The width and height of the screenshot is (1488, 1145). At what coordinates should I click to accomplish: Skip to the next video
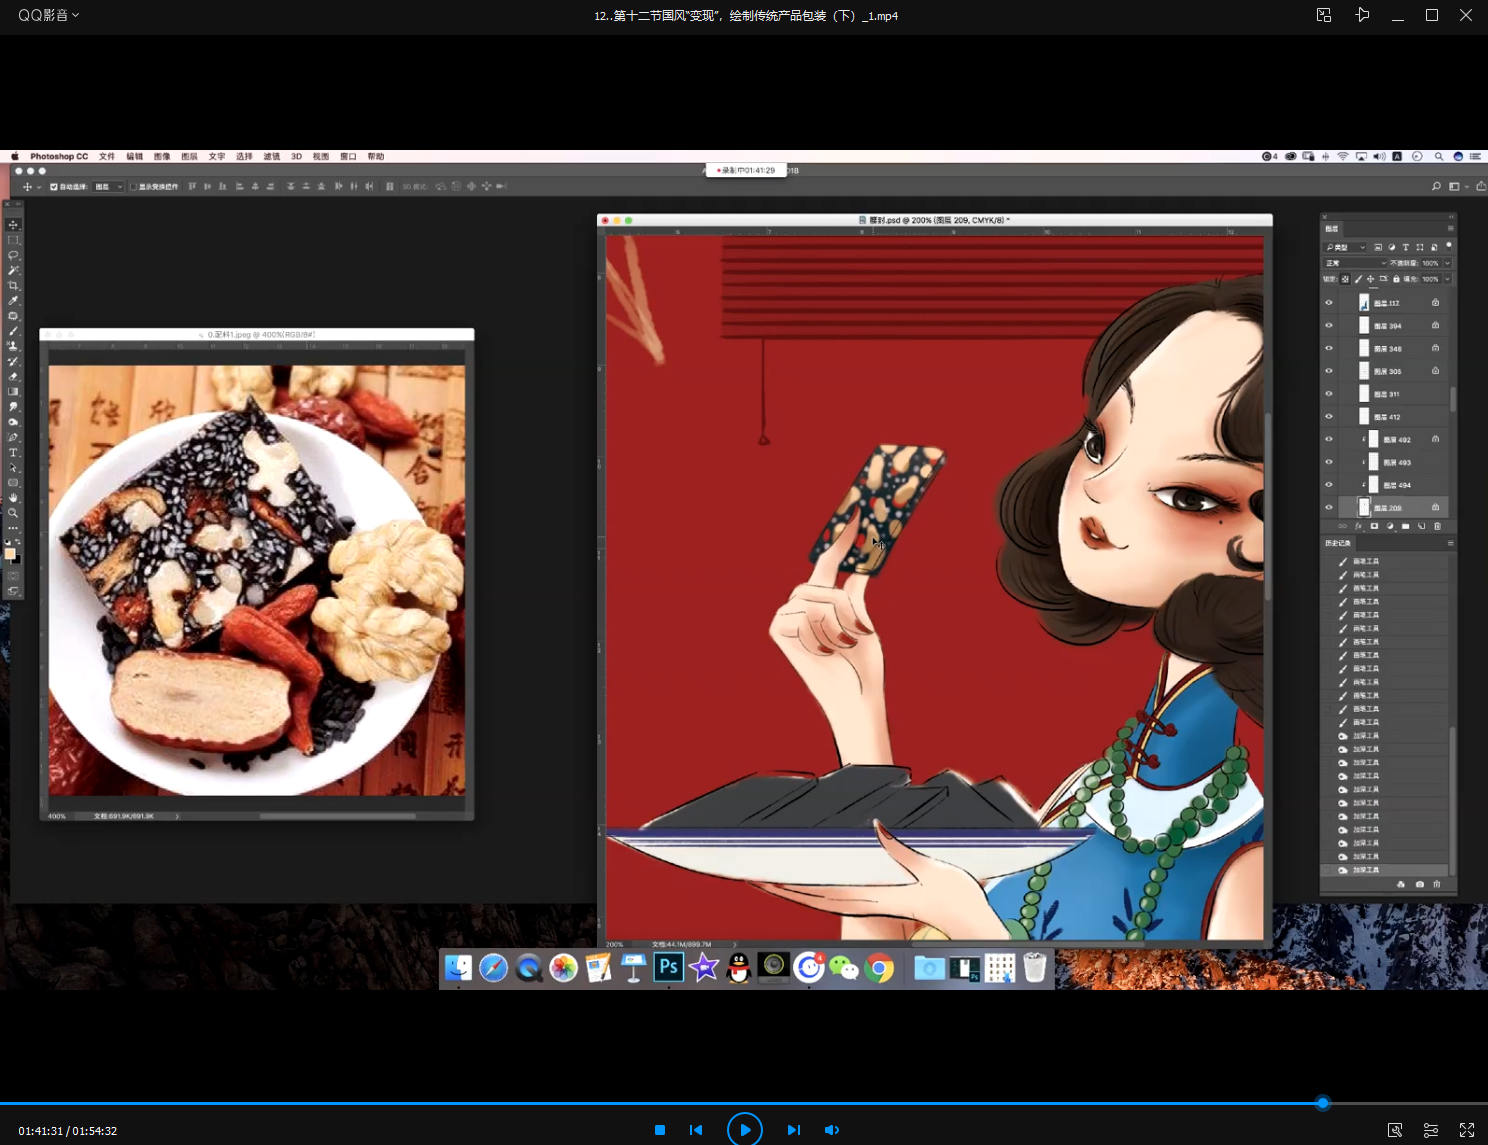pos(794,1130)
